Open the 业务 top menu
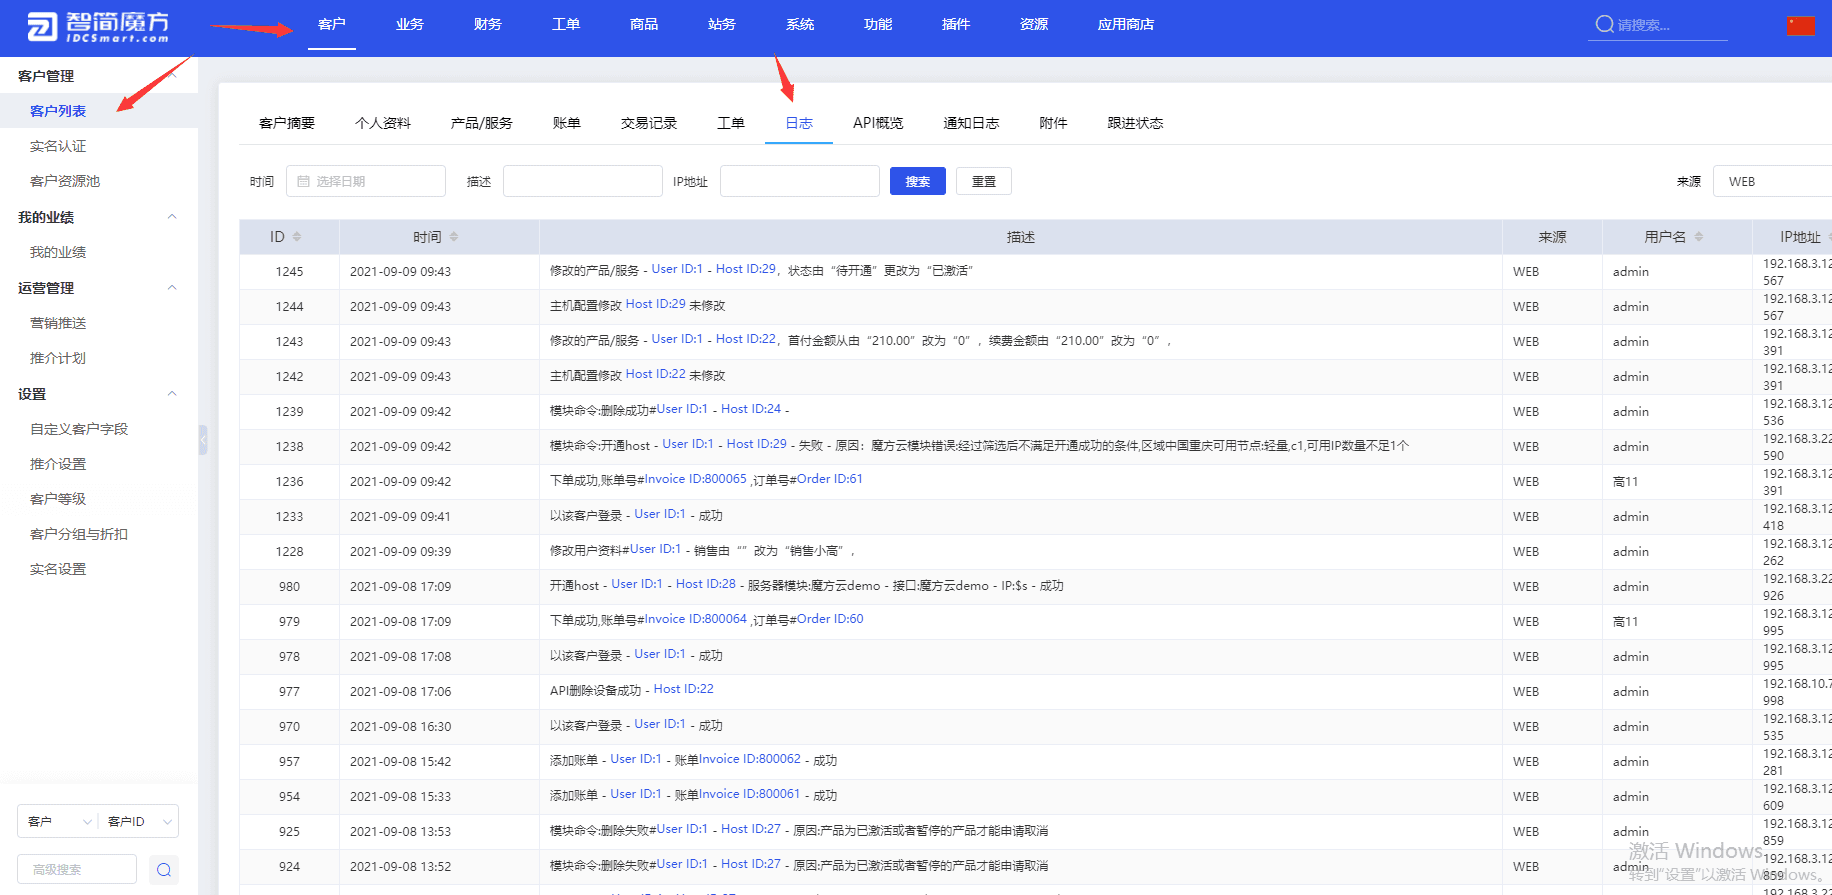The image size is (1832, 895). point(410,24)
